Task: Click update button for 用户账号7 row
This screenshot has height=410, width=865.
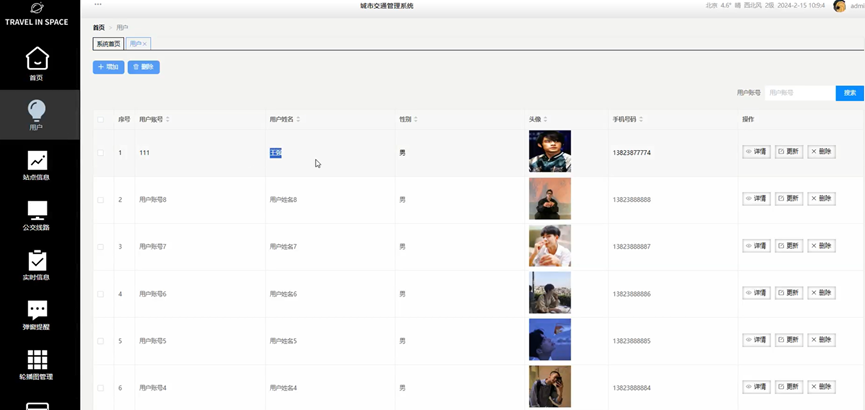Action: point(789,246)
